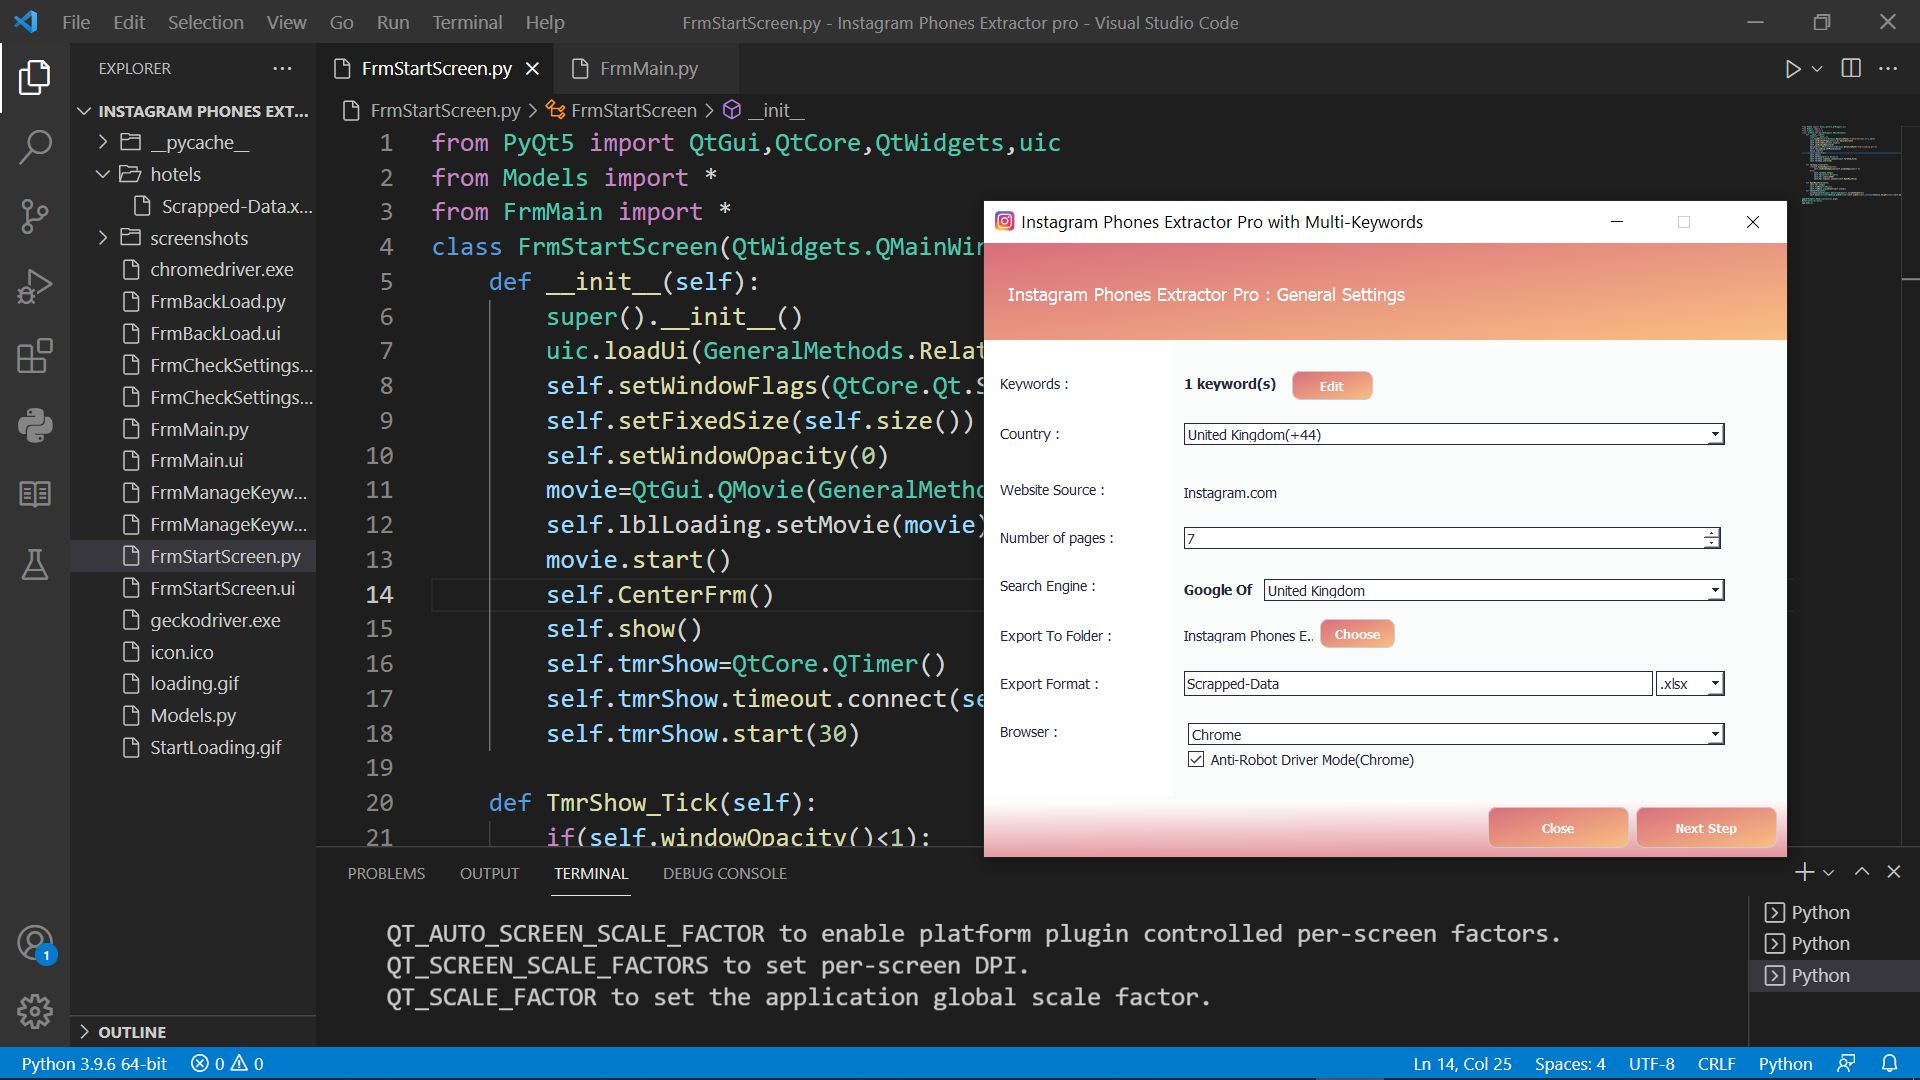Screen dimensions: 1920x1080
Task: Open Explorer Views and More Actions ellipsis
Action: [x=282, y=68]
